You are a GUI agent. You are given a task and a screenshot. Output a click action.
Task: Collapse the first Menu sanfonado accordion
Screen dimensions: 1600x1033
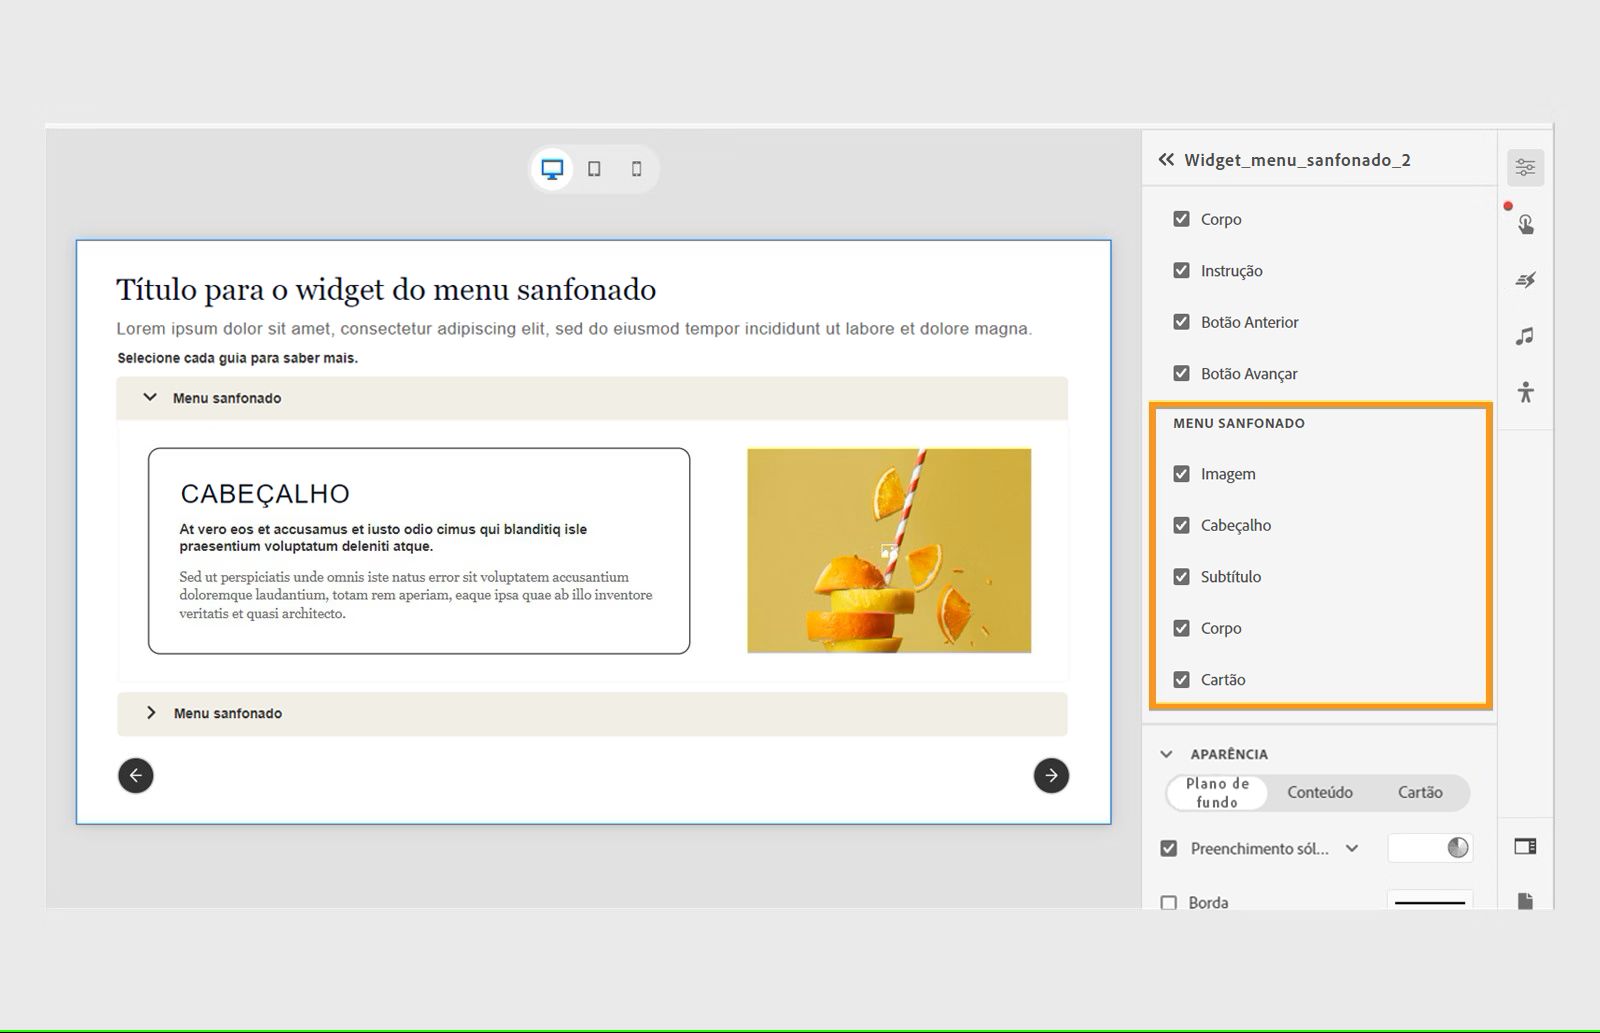[150, 397]
